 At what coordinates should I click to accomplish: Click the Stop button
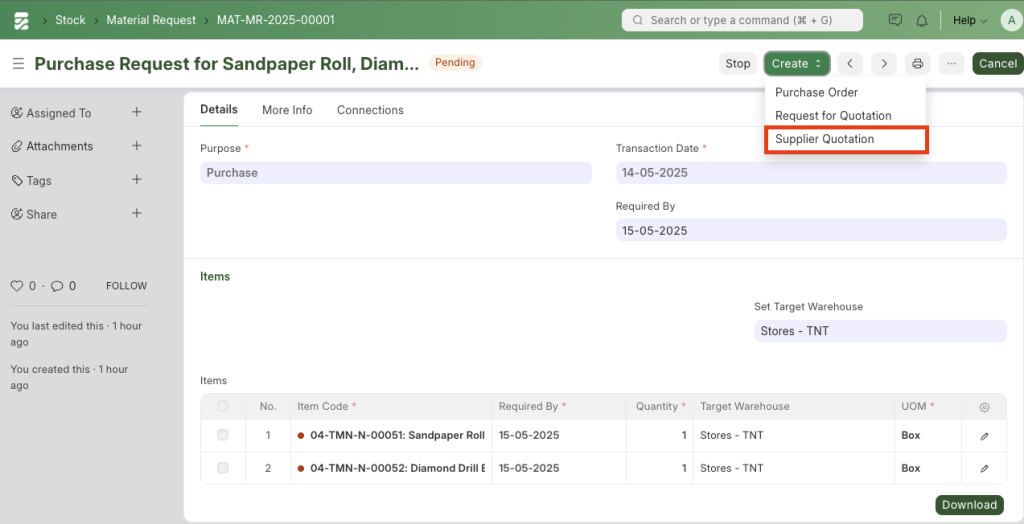click(738, 63)
